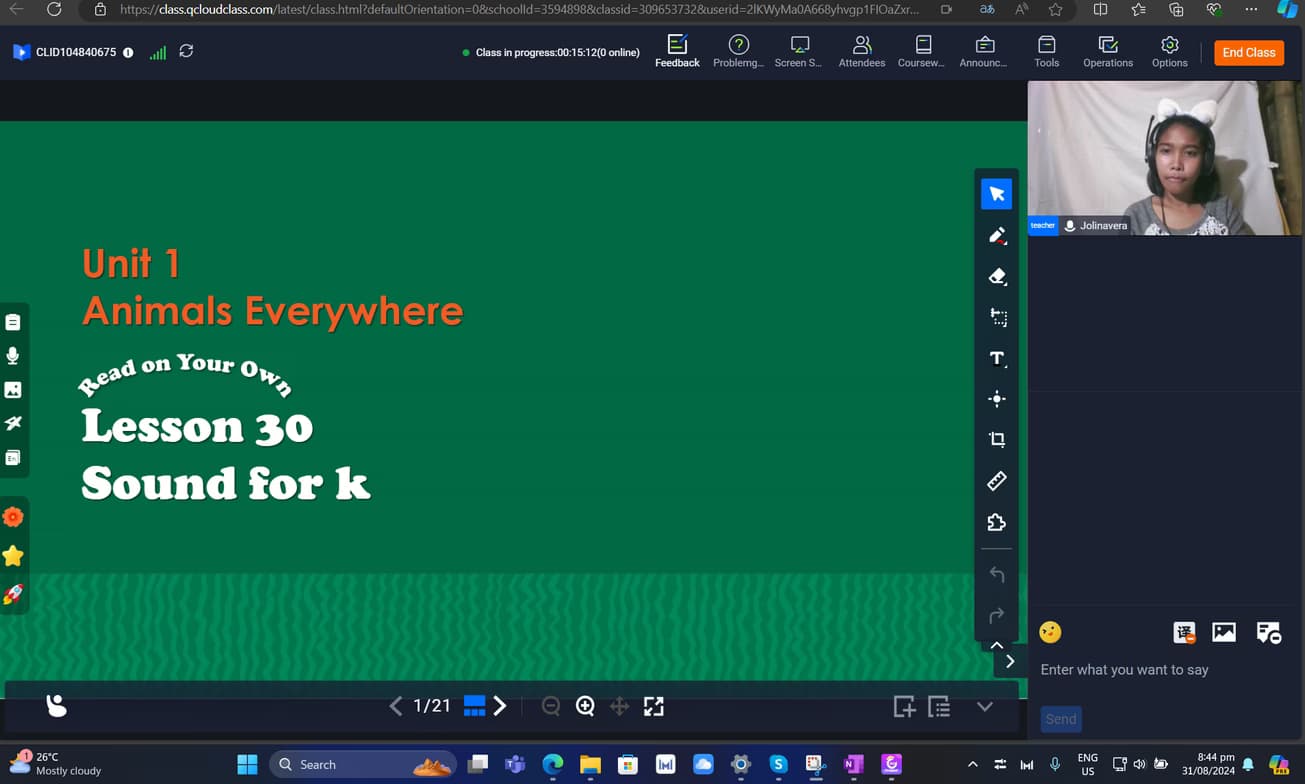Open the Tools menu

click(1046, 52)
